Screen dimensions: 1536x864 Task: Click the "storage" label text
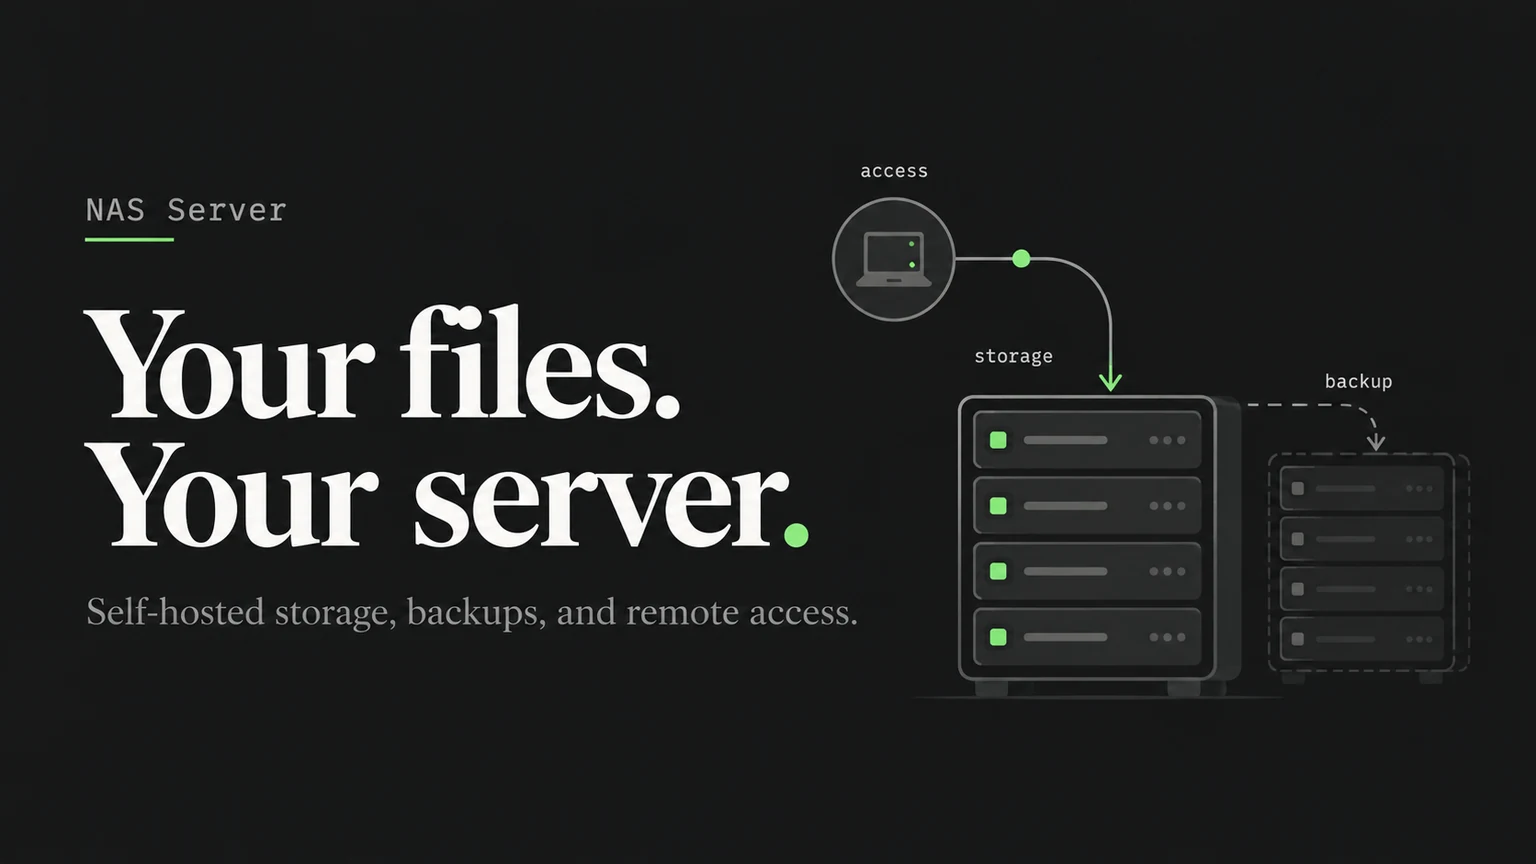click(x=1013, y=356)
